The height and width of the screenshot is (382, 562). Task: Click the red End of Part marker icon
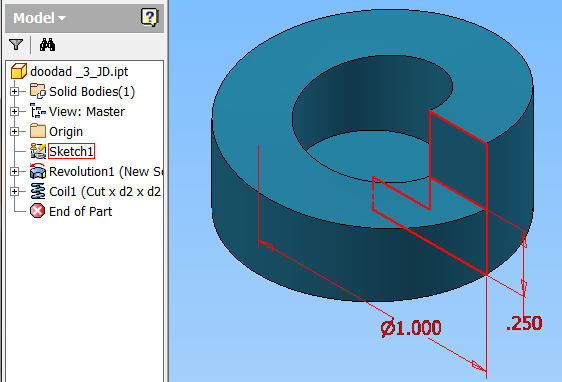(38, 211)
